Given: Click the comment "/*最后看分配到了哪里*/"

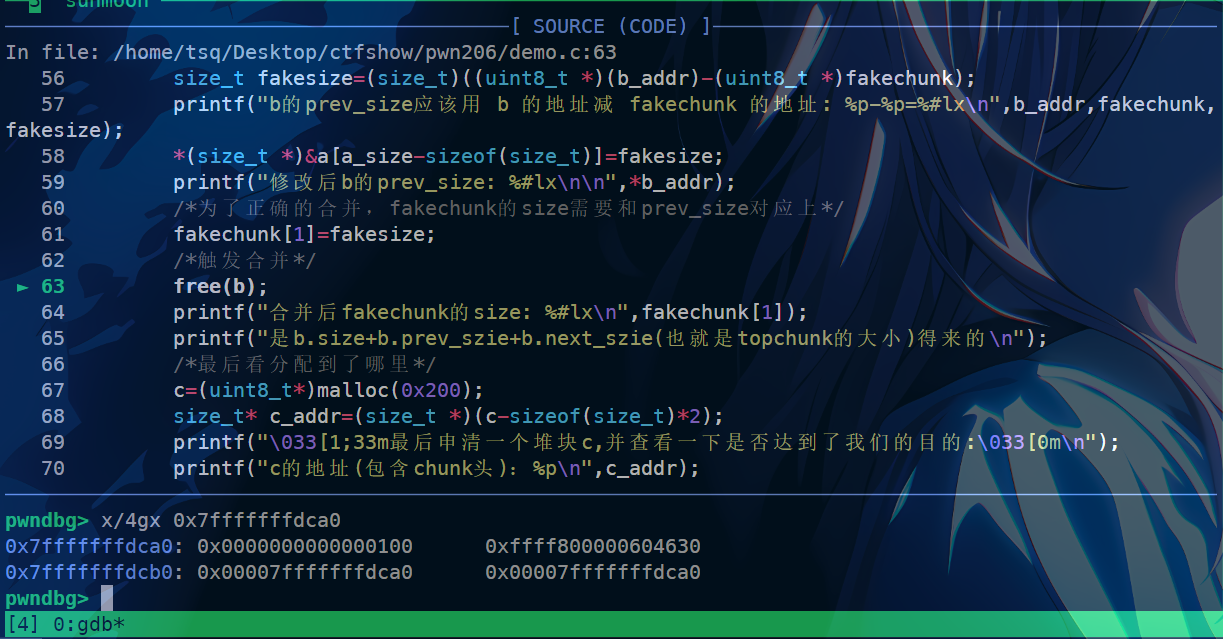Looking at the screenshot, I should (305, 364).
